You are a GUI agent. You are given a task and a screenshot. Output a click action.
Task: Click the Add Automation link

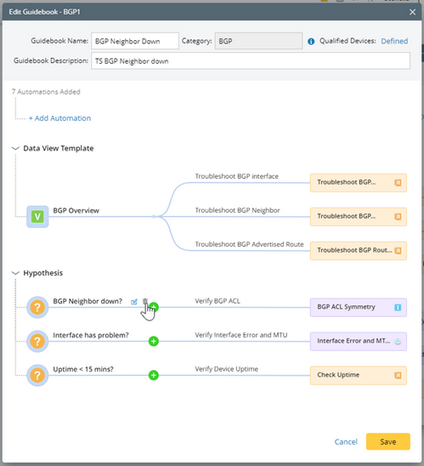[x=60, y=118]
